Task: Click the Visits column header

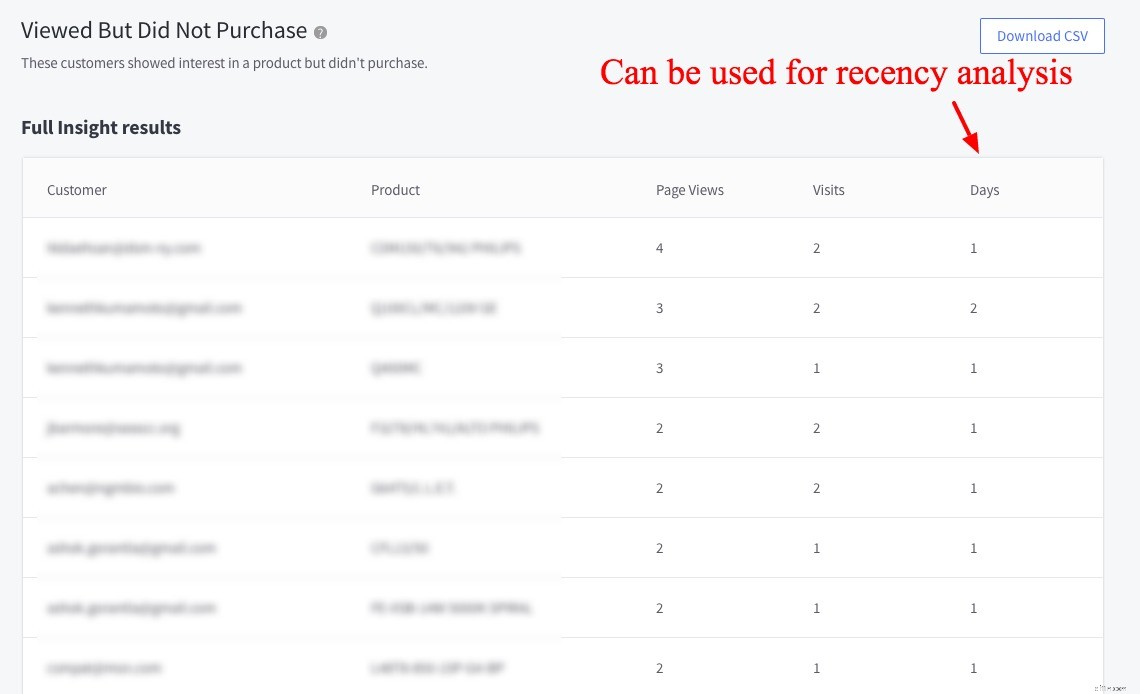Action: (x=828, y=190)
